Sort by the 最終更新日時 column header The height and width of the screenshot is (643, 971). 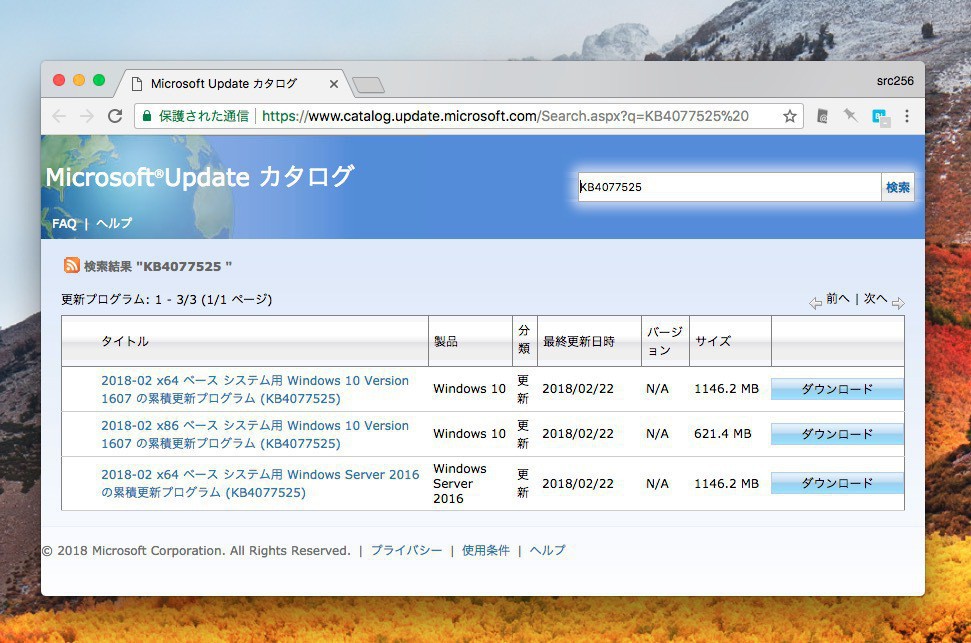[579, 341]
